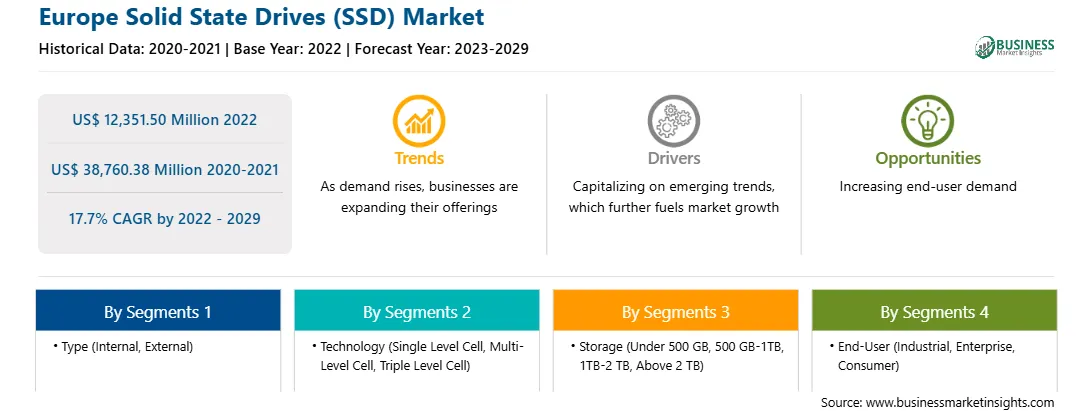Viewport: 1092px width, 411px height.
Task: Click the gray Drivers gears icon
Action: [673, 121]
